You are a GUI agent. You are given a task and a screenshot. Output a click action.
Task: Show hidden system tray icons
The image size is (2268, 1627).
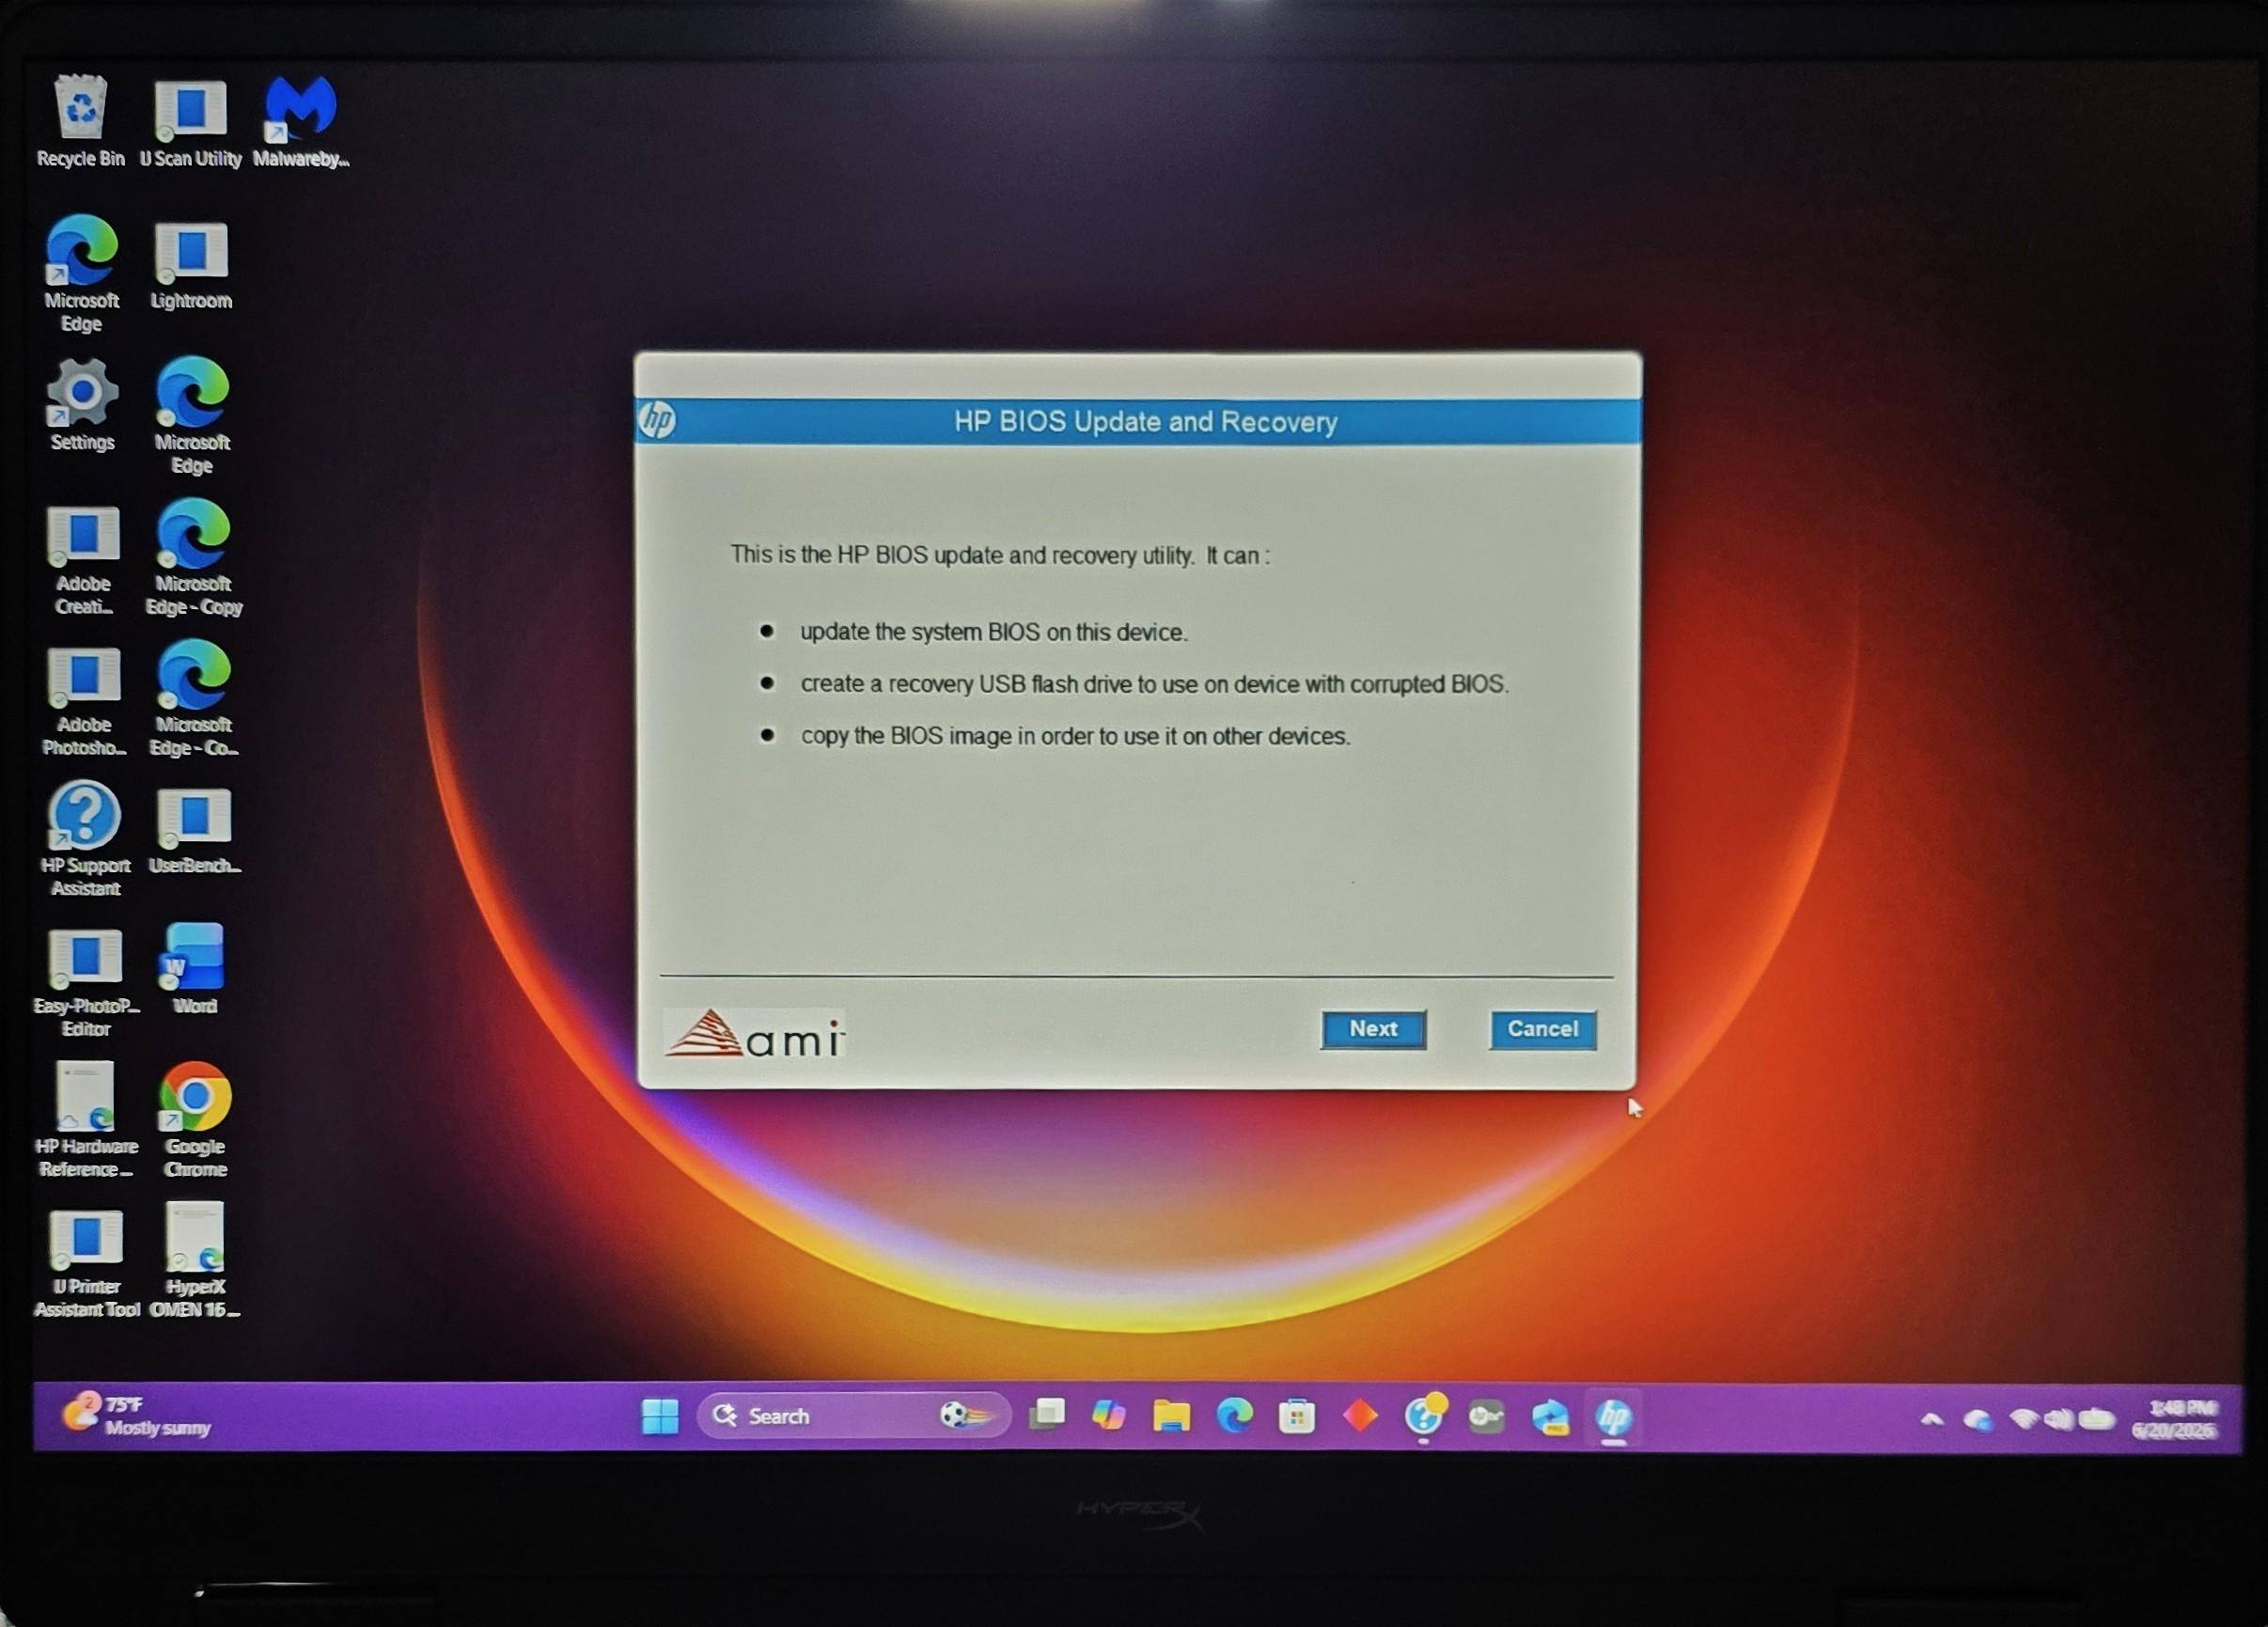point(1932,1419)
